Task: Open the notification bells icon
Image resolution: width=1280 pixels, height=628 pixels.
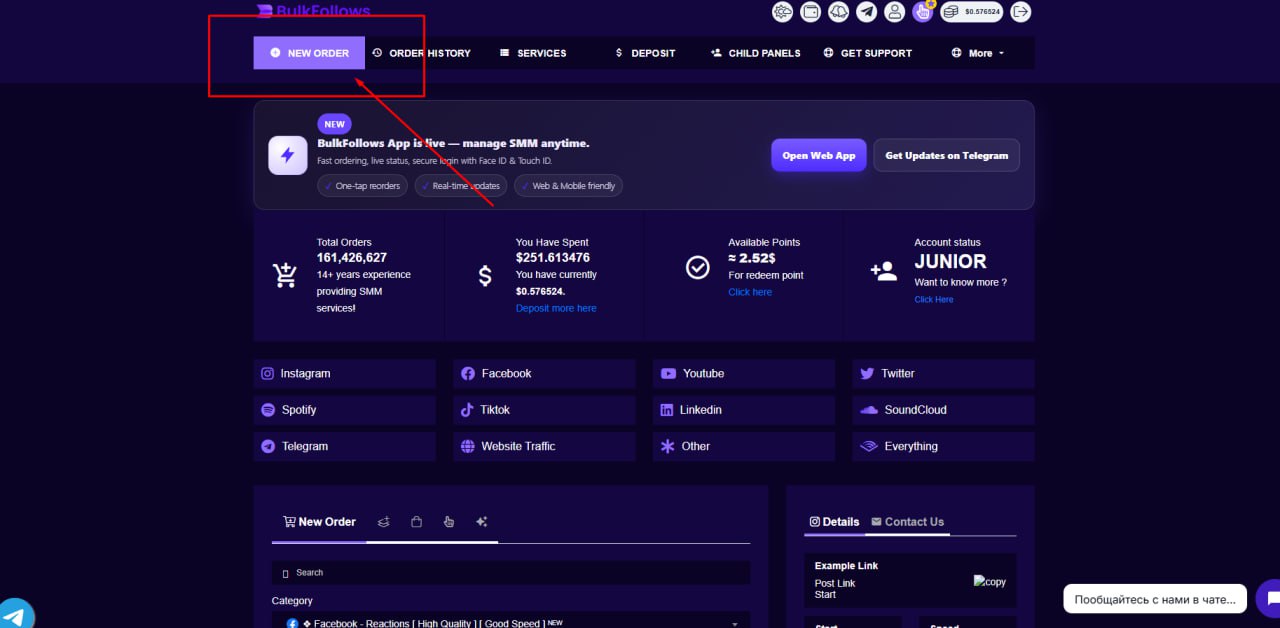Action: point(839,12)
